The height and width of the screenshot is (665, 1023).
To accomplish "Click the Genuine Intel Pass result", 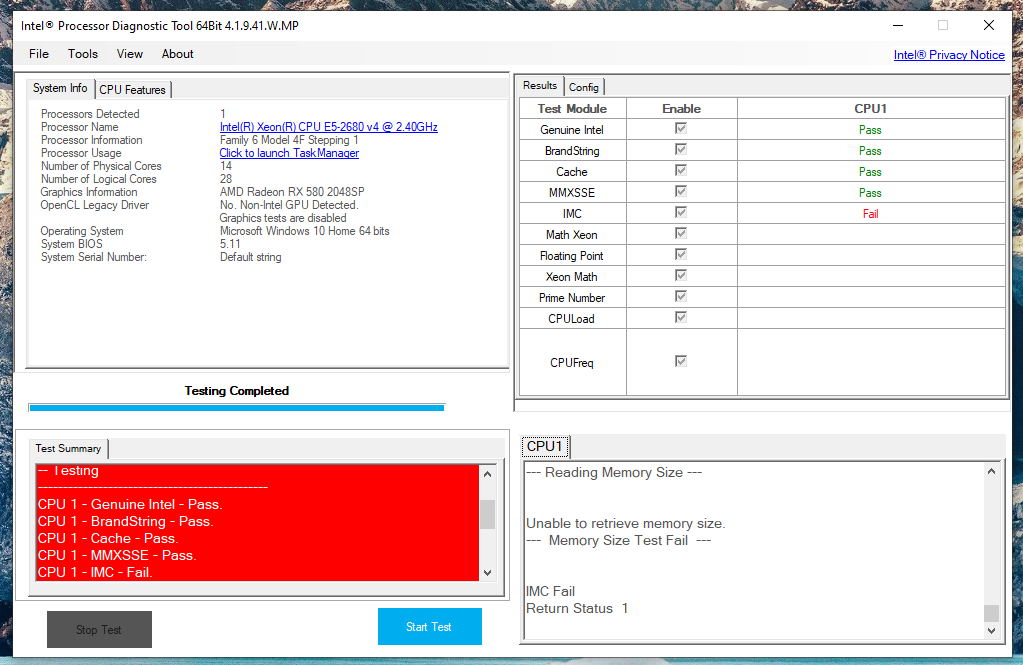I will (x=870, y=130).
